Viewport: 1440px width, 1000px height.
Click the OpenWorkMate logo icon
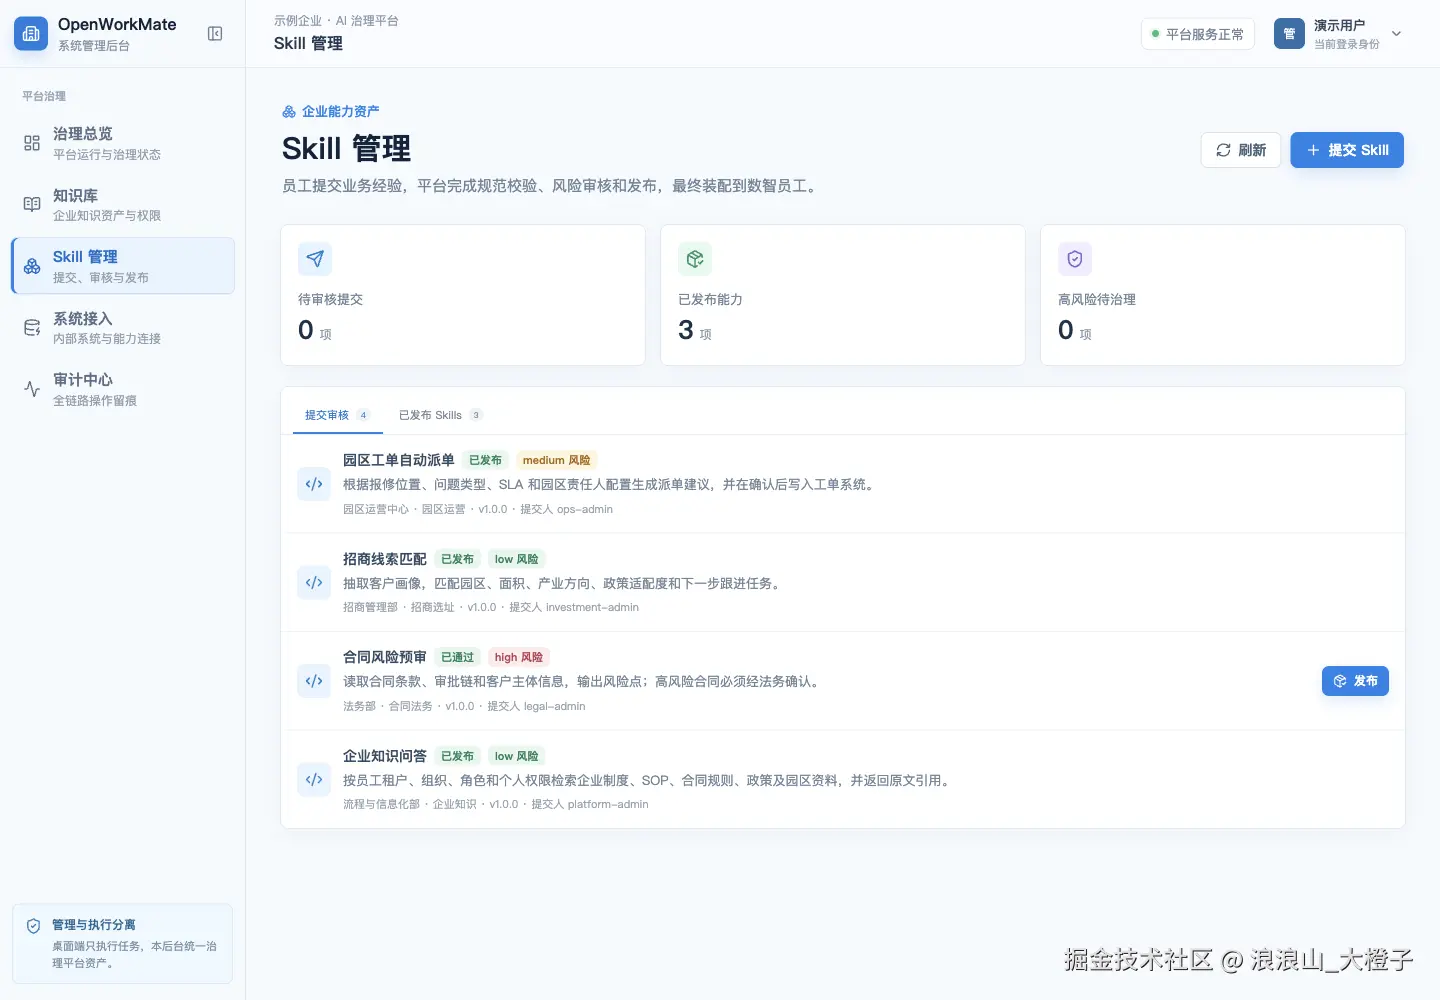31,34
